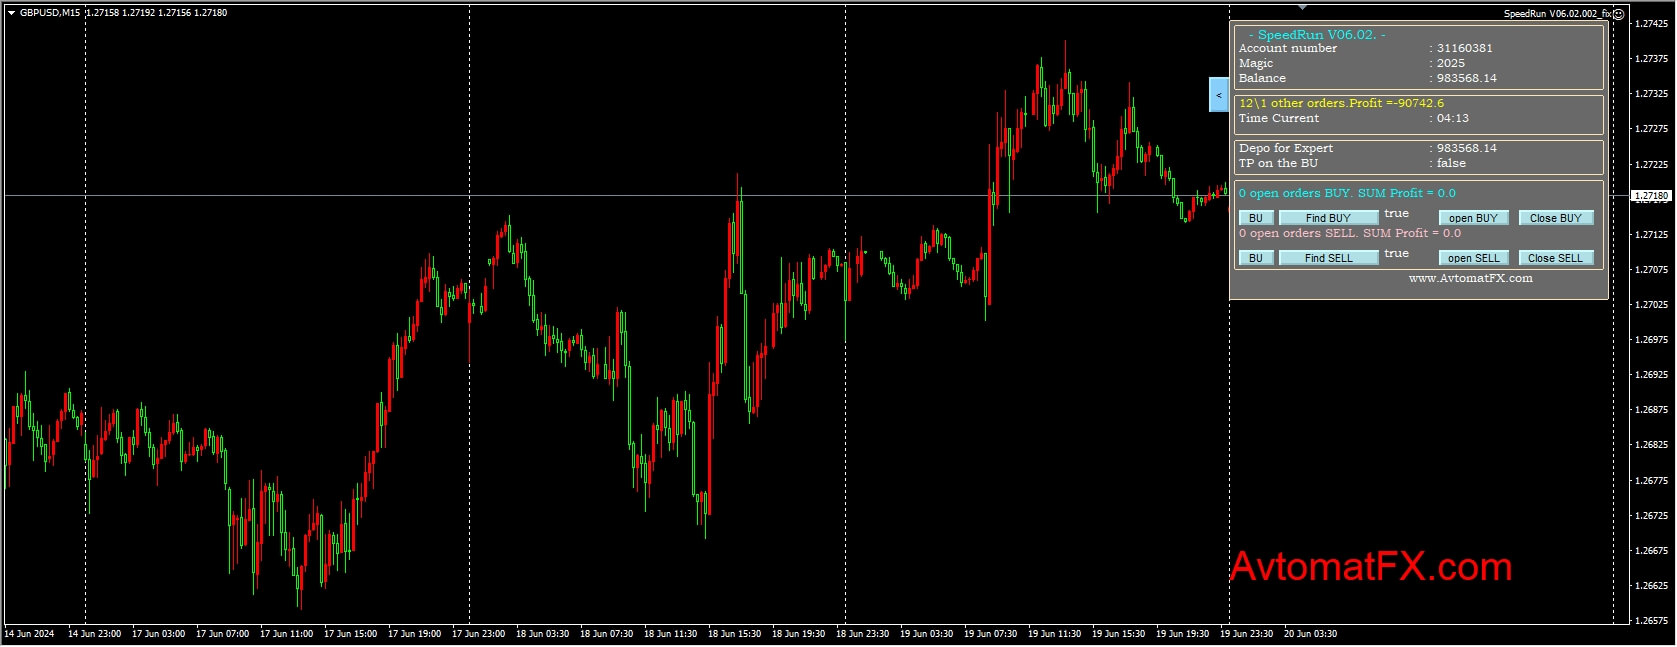
Task: Toggle the 'TP on the BU' false value
Action: [x=1451, y=163]
